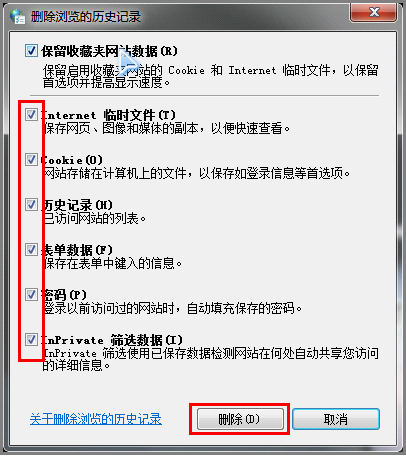Click the 删除(D) button
The width and height of the screenshot is (406, 456).
tap(240, 419)
